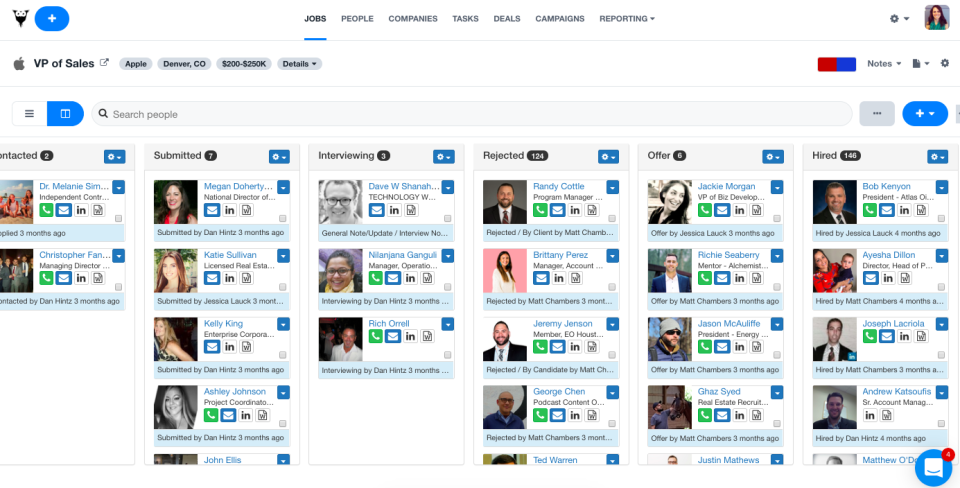Open external link icon next to VP of Sales
Image resolution: width=960 pixels, height=488 pixels.
coord(105,62)
